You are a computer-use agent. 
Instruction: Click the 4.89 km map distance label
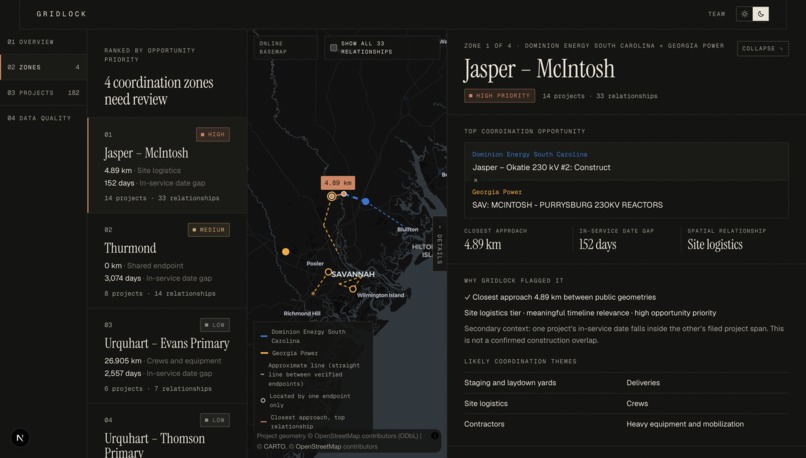pos(338,182)
